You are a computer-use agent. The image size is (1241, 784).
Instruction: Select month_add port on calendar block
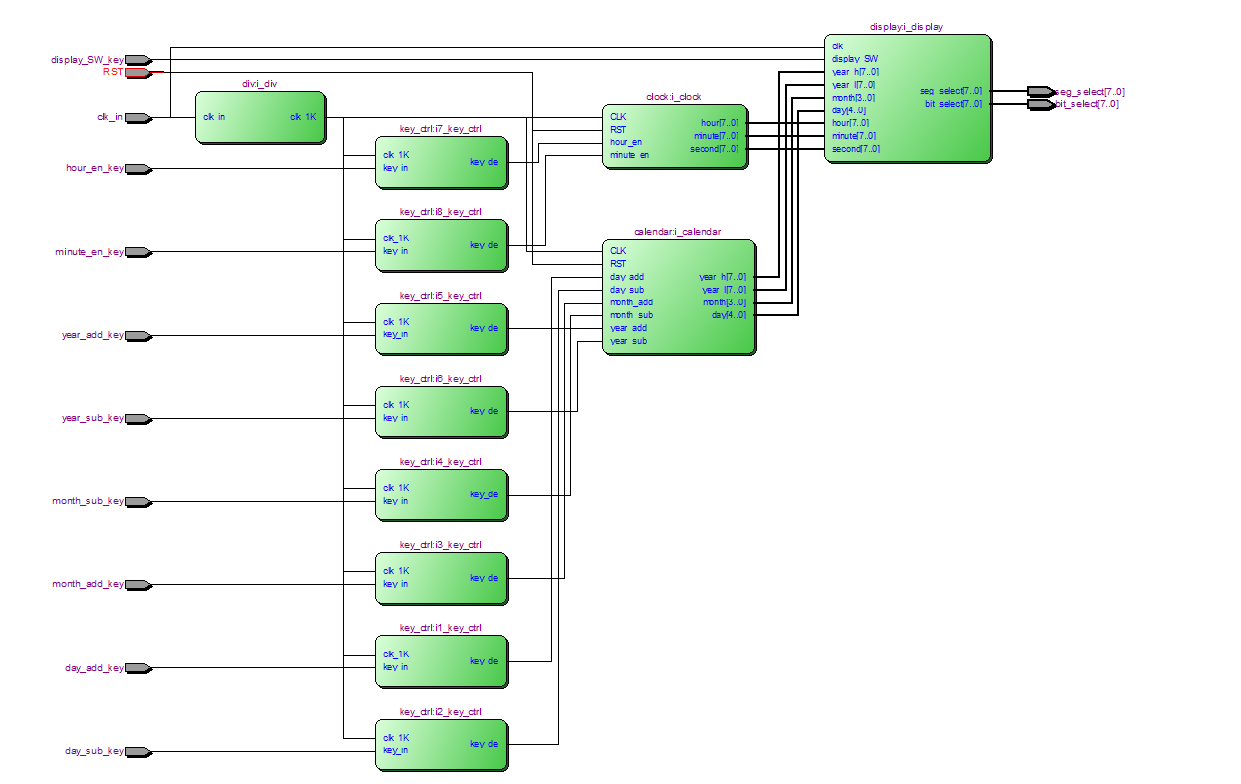[631, 302]
